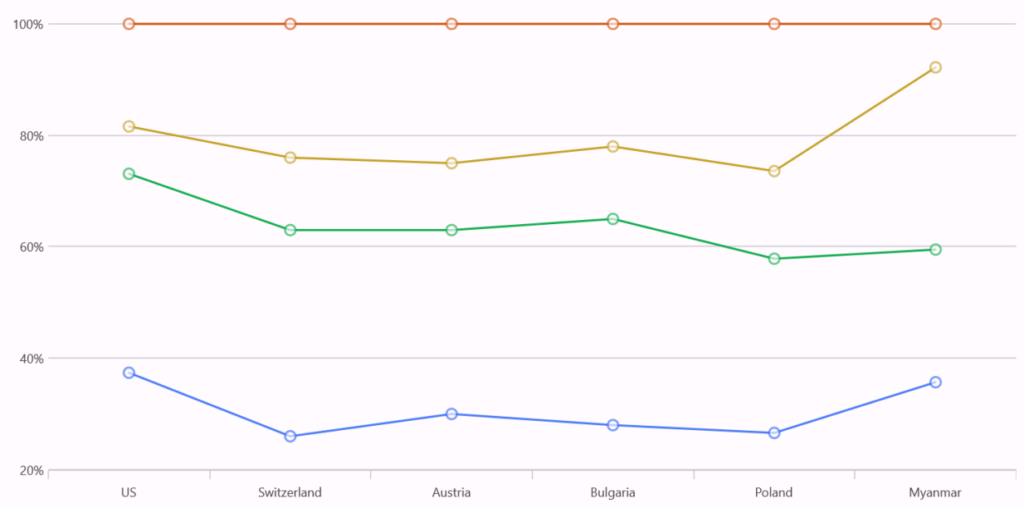The height and width of the screenshot is (508, 1024).
Task: Click the Switzerland x-axis label
Action: point(290,492)
